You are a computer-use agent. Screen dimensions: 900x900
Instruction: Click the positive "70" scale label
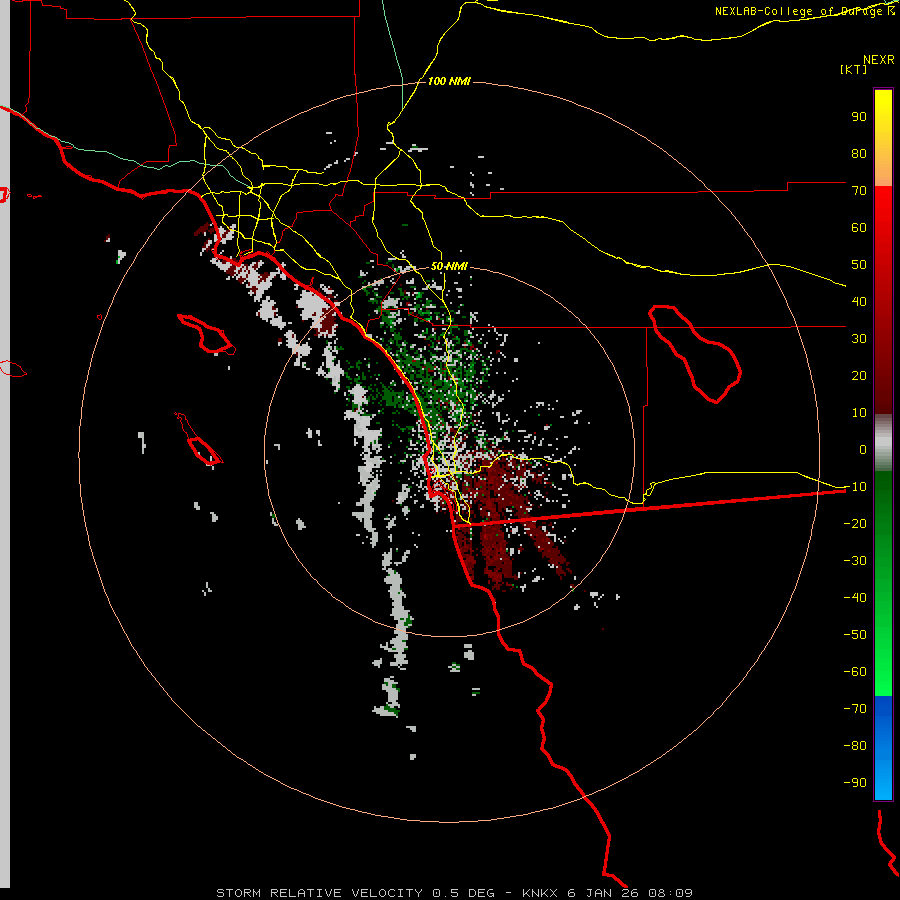[859, 191]
